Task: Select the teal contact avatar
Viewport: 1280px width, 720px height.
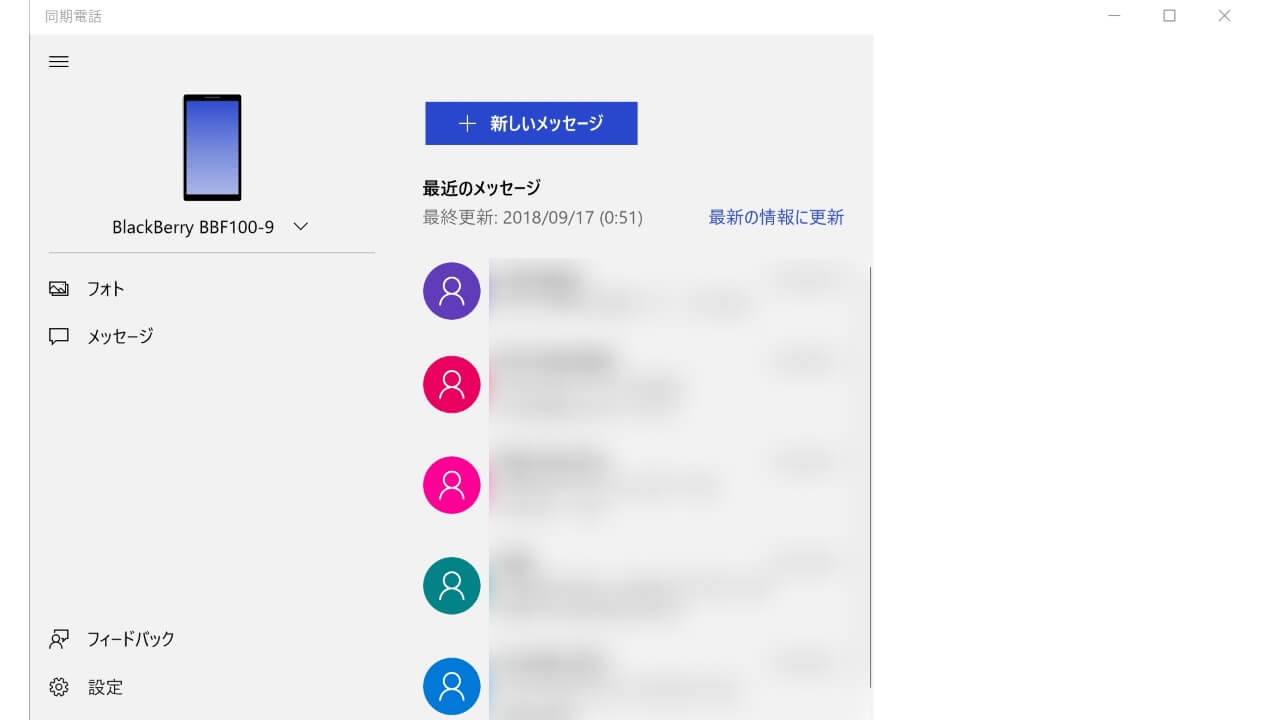Action: [x=452, y=586]
